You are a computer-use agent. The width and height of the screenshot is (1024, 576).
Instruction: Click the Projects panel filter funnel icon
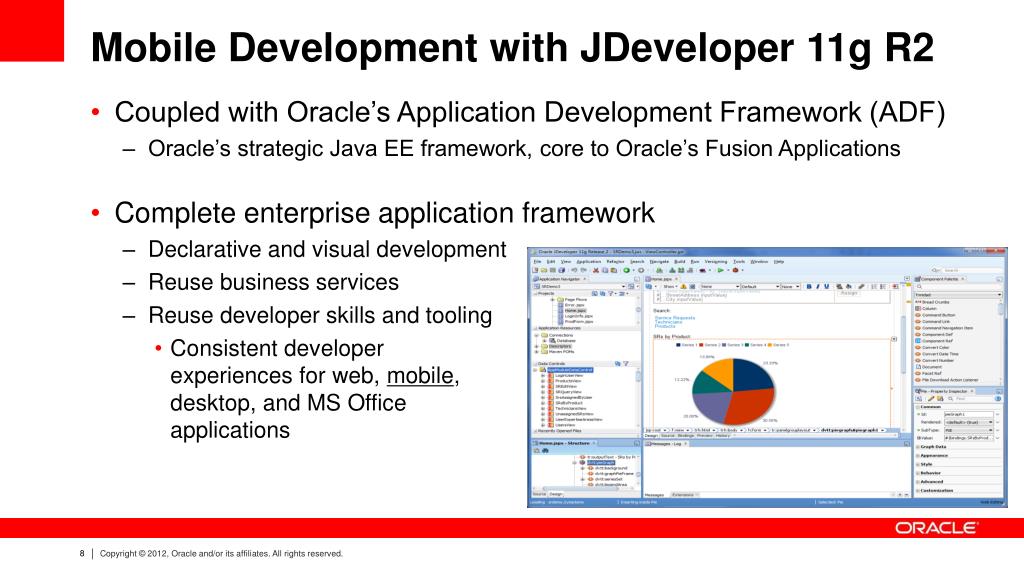611,293
